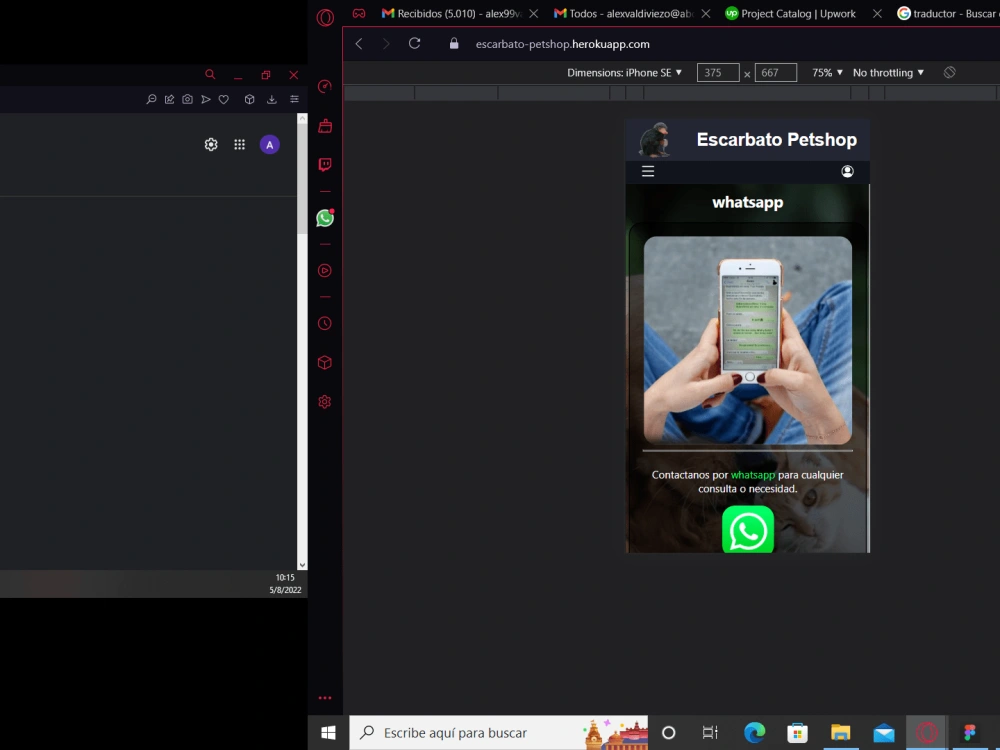Expand the 75% zoom dropdown
This screenshot has width=1000, height=750.
(x=827, y=73)
